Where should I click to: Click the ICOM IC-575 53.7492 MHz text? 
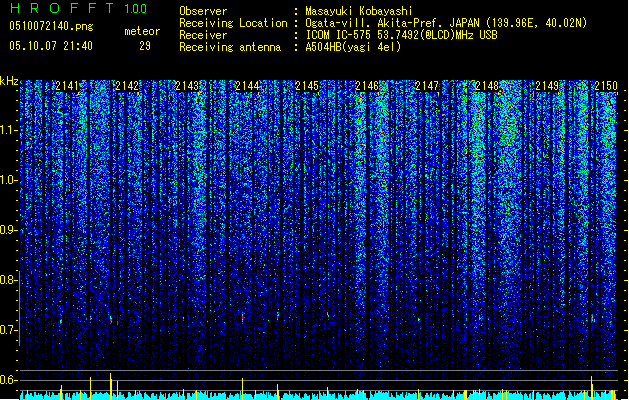pyautogui.click(x=401, y=35)
